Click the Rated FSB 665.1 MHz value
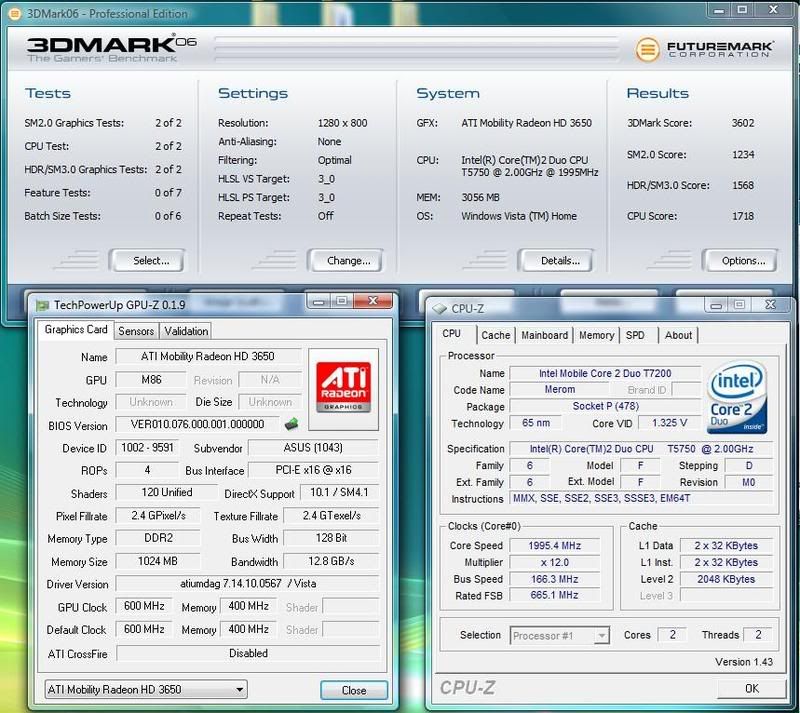 [x=555, y=595]
